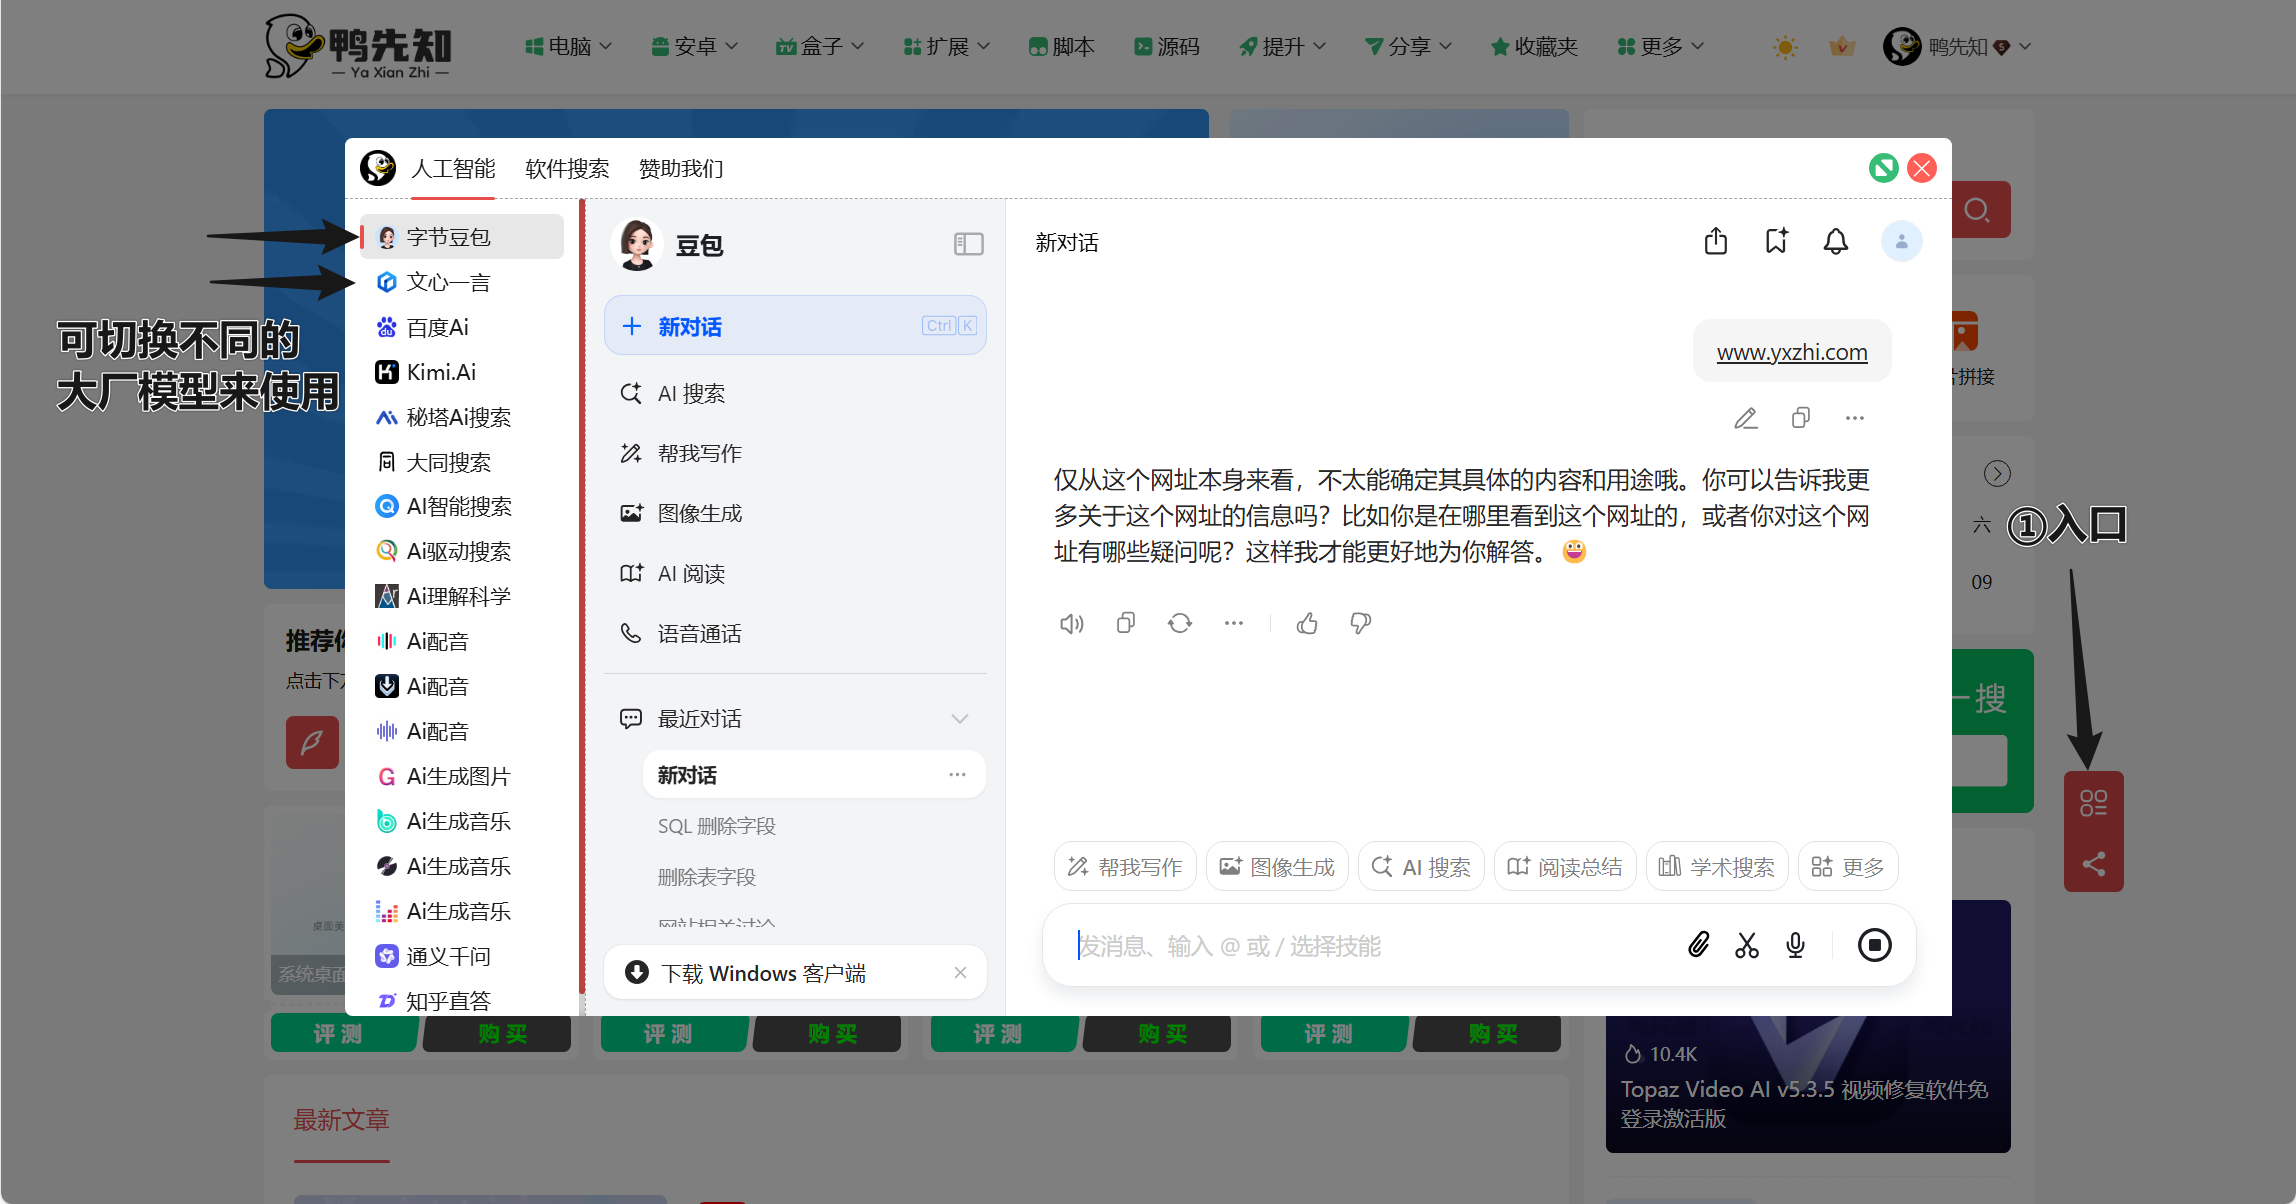2296x1204 pixels.
Task: Expand the 安卓 dropdown menu
Action: [694, 47]
